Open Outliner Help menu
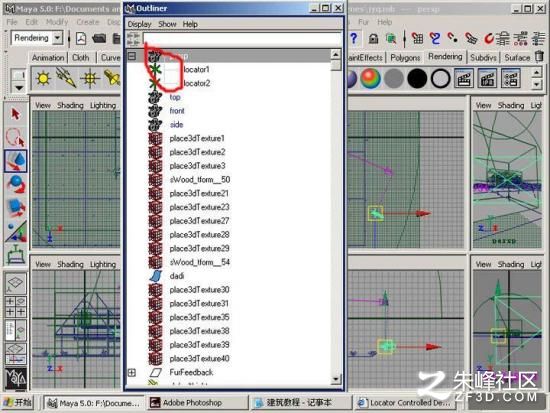Viewport: 550px width, 413px height. coord(190,24)
